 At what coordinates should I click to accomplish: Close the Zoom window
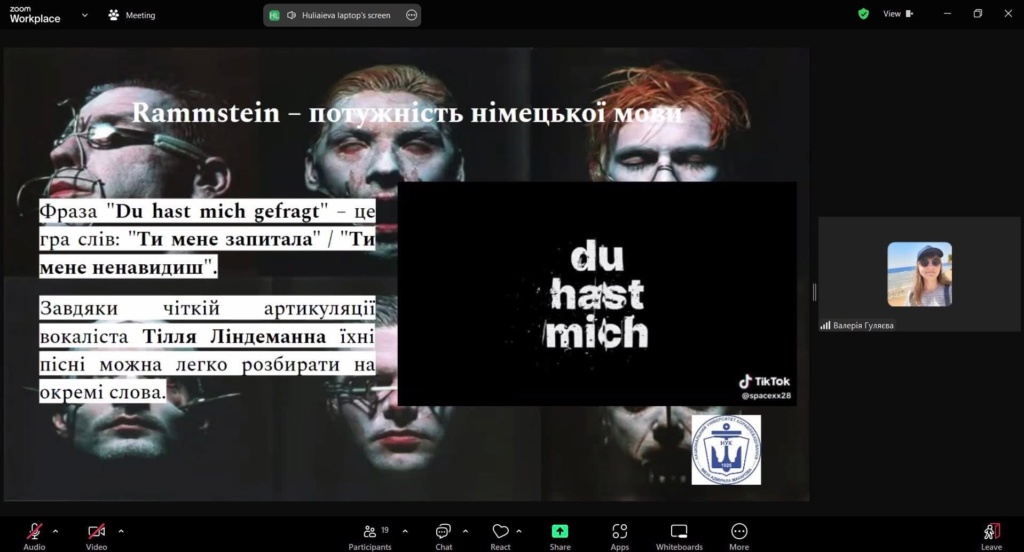[x=1008, y=14]
